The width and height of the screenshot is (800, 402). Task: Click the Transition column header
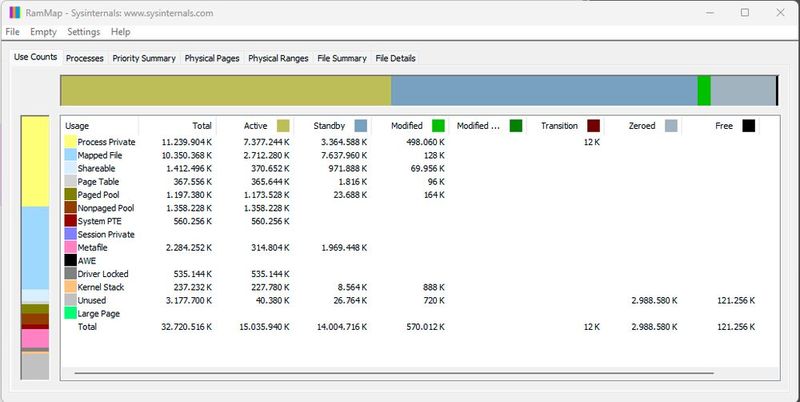565,125
